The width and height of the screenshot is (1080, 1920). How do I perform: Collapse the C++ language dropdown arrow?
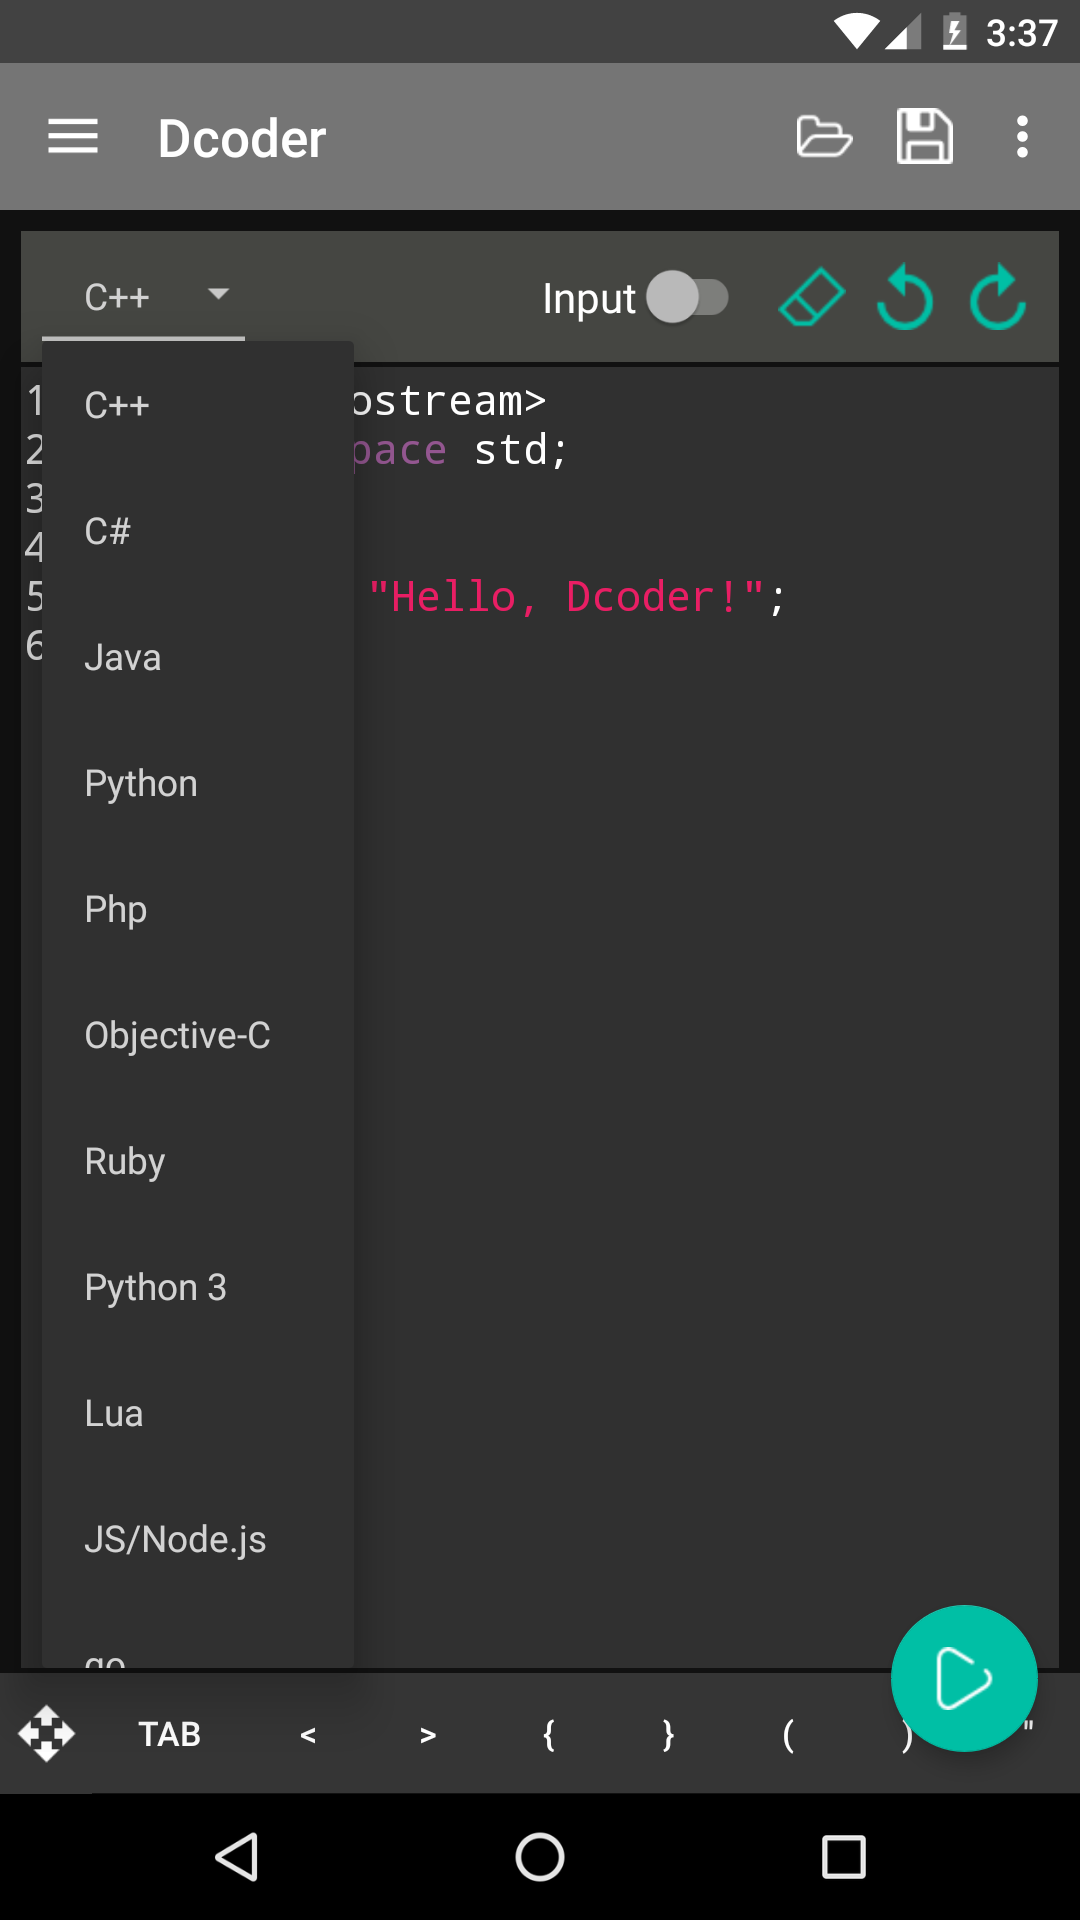[x=218, y=294]
